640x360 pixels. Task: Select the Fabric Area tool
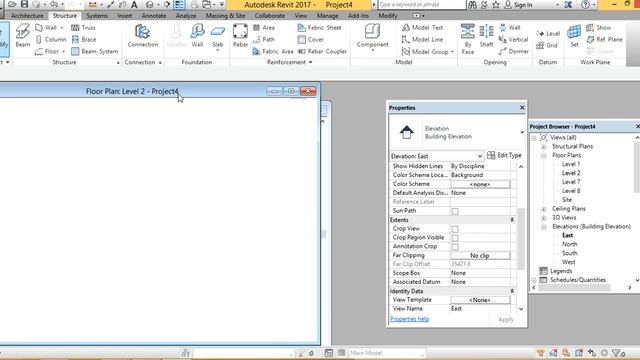click(273, 51)
